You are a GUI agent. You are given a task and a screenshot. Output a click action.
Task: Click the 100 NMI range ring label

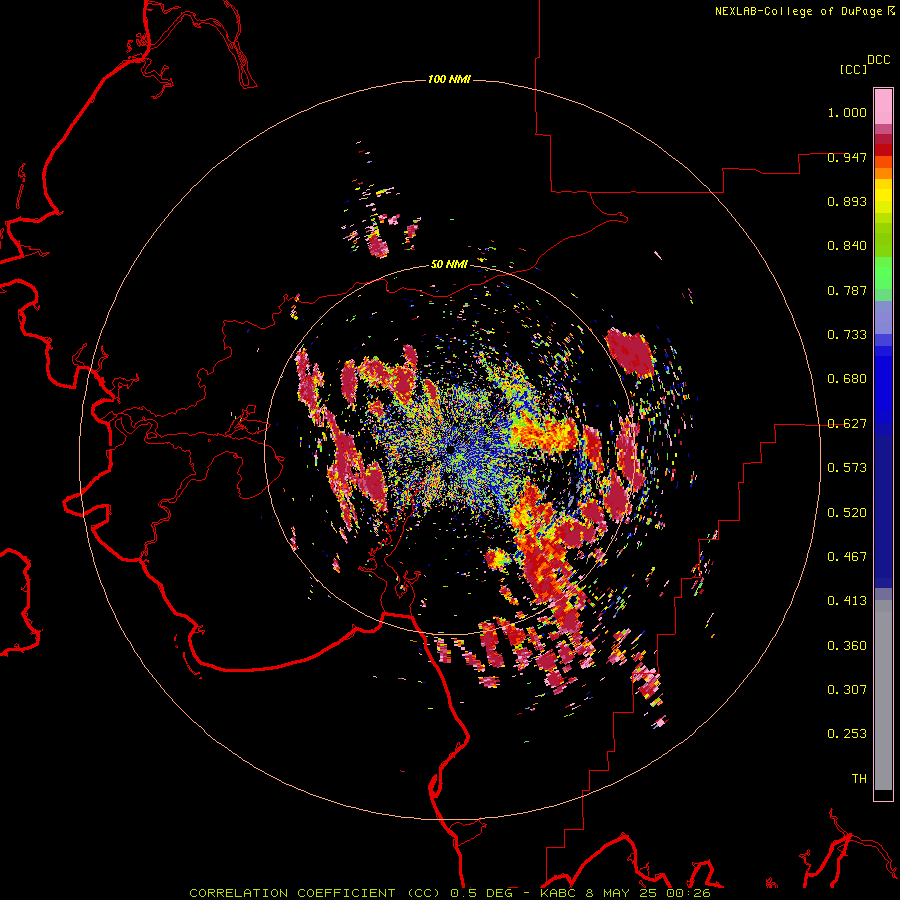[x=449, y=79]
